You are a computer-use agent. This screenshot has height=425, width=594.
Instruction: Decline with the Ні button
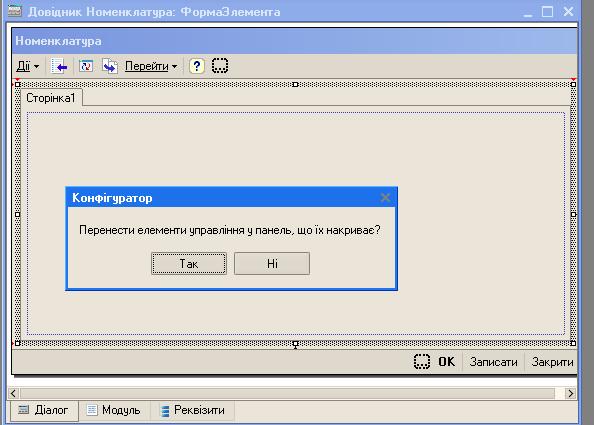(x=272, y=264)
